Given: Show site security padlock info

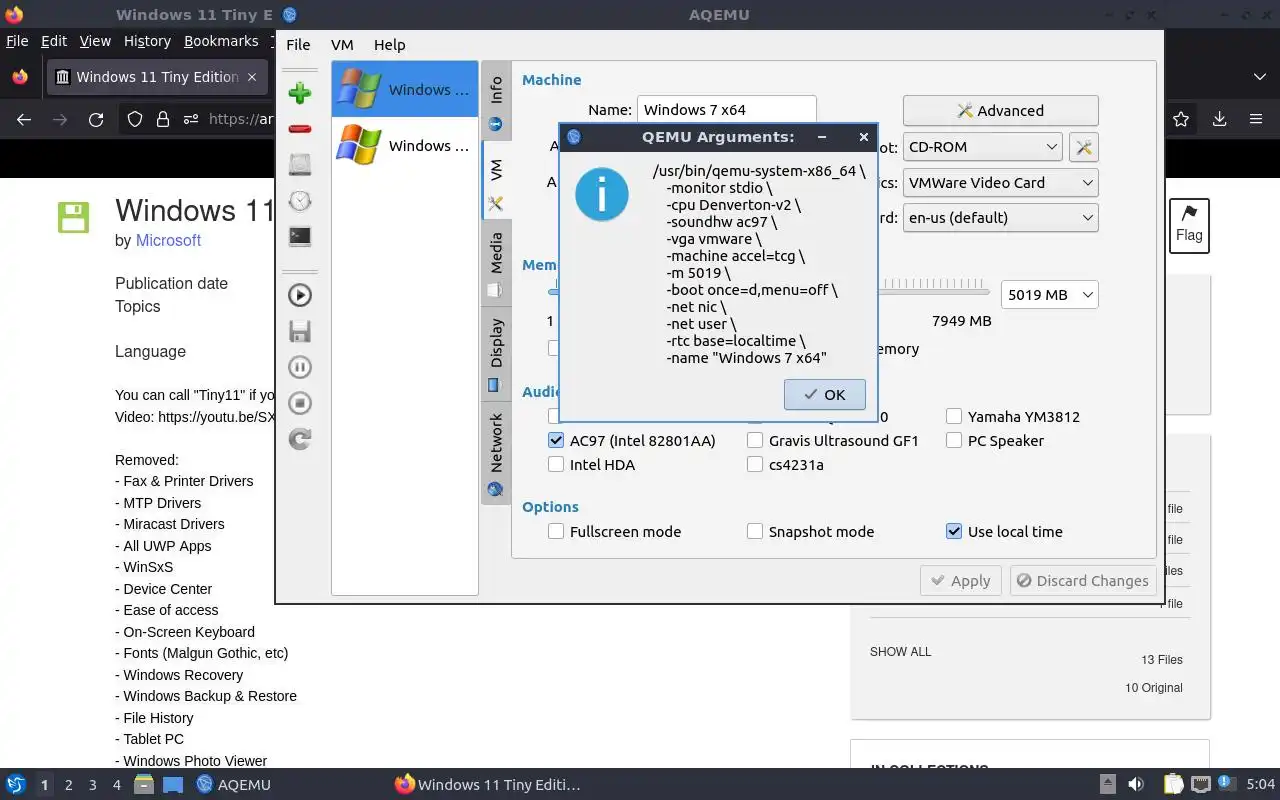Looking at the screenshot, I should point(163,119).
